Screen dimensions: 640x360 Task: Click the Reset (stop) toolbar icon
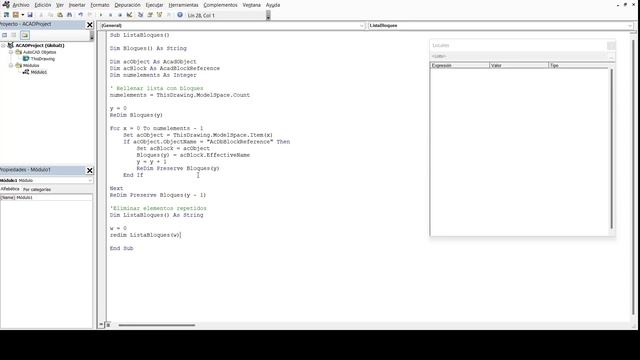[120, 15]
